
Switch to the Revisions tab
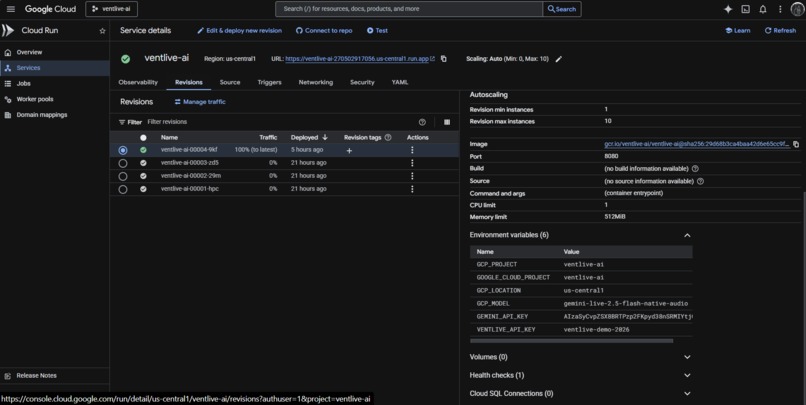189,82
